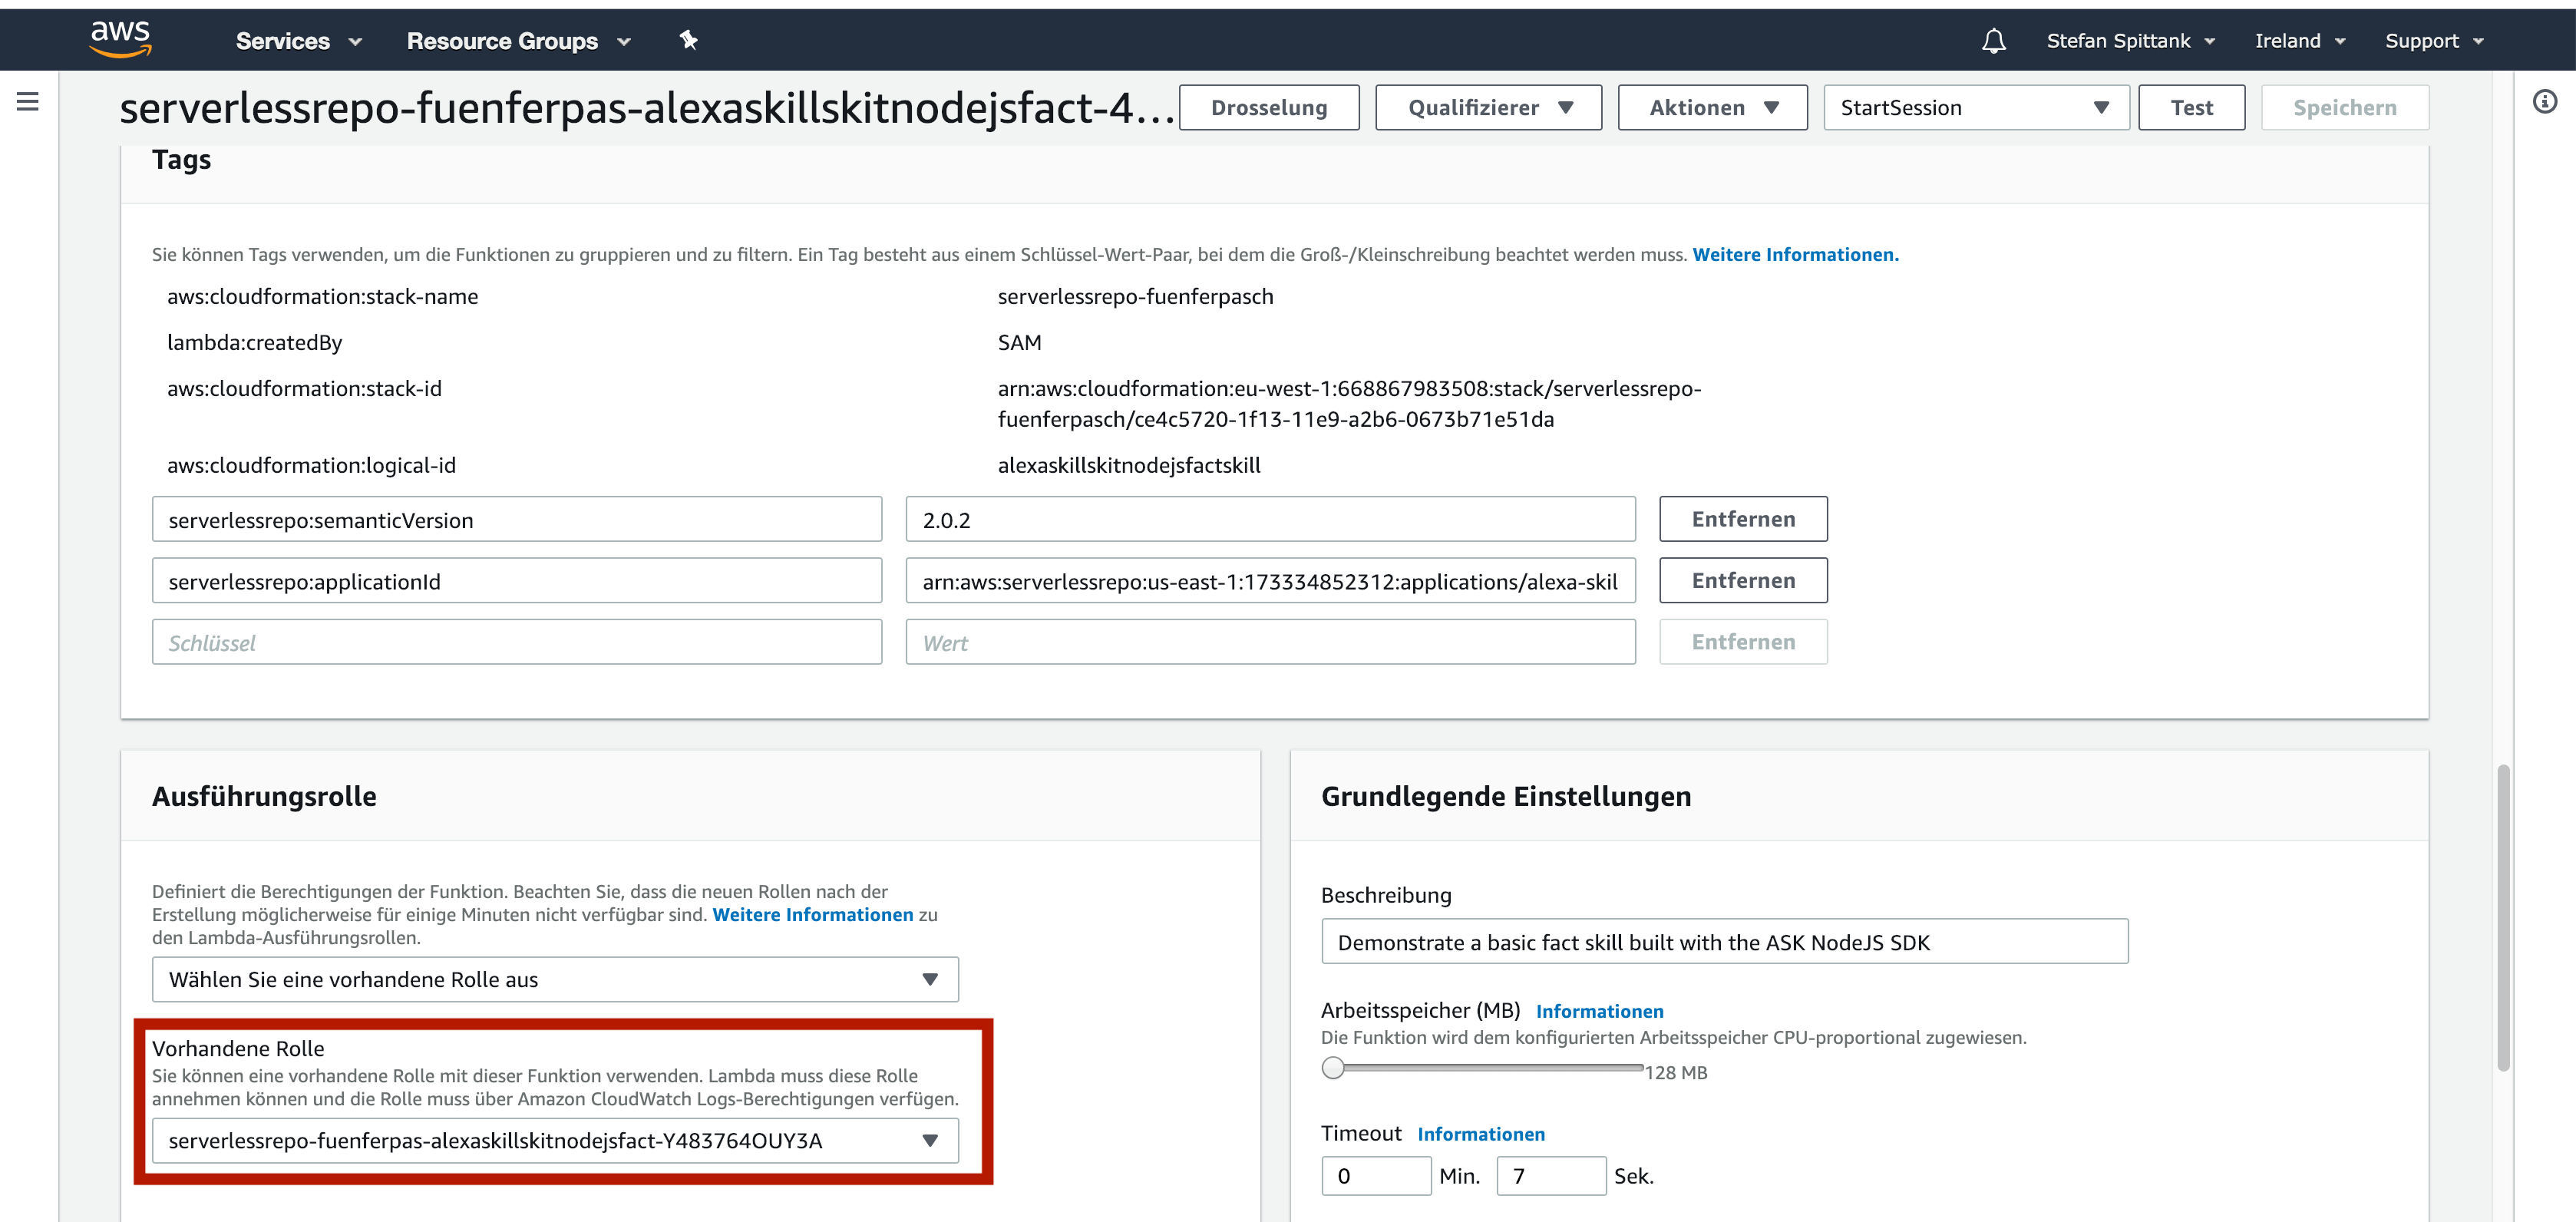Open the StartSession test event dropdown

(1975, 108)
